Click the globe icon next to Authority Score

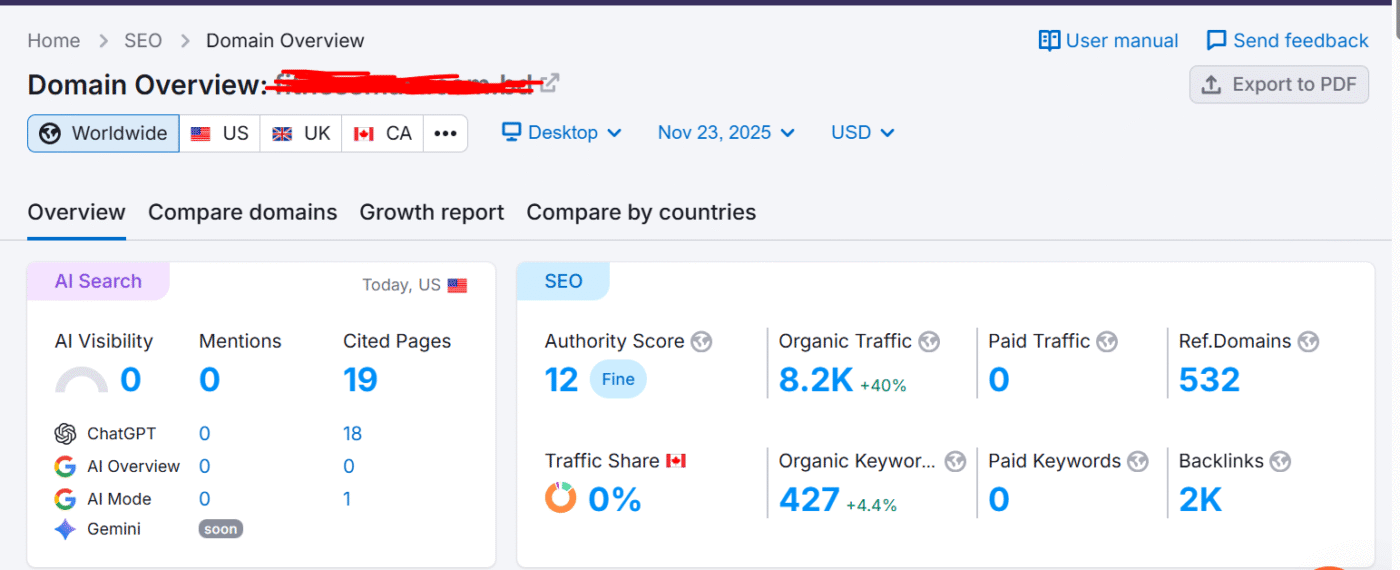tap(701, 342)
